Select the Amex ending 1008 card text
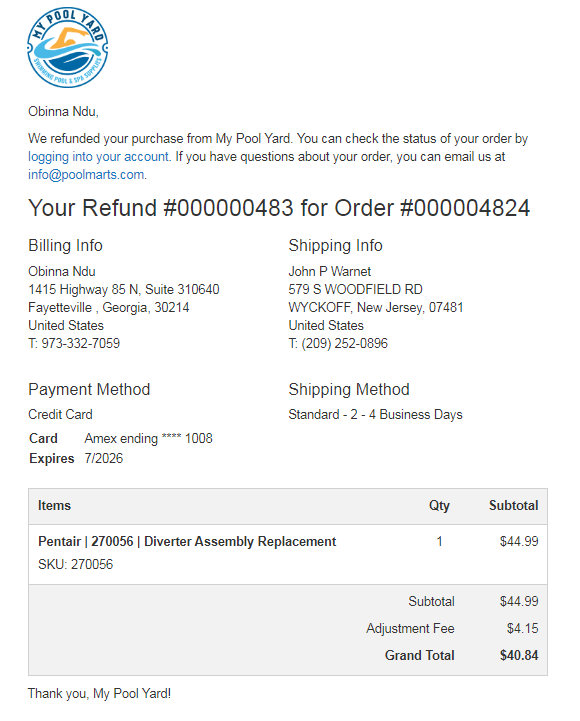This screenshot has width=580, height=721. tap(149, 439)
